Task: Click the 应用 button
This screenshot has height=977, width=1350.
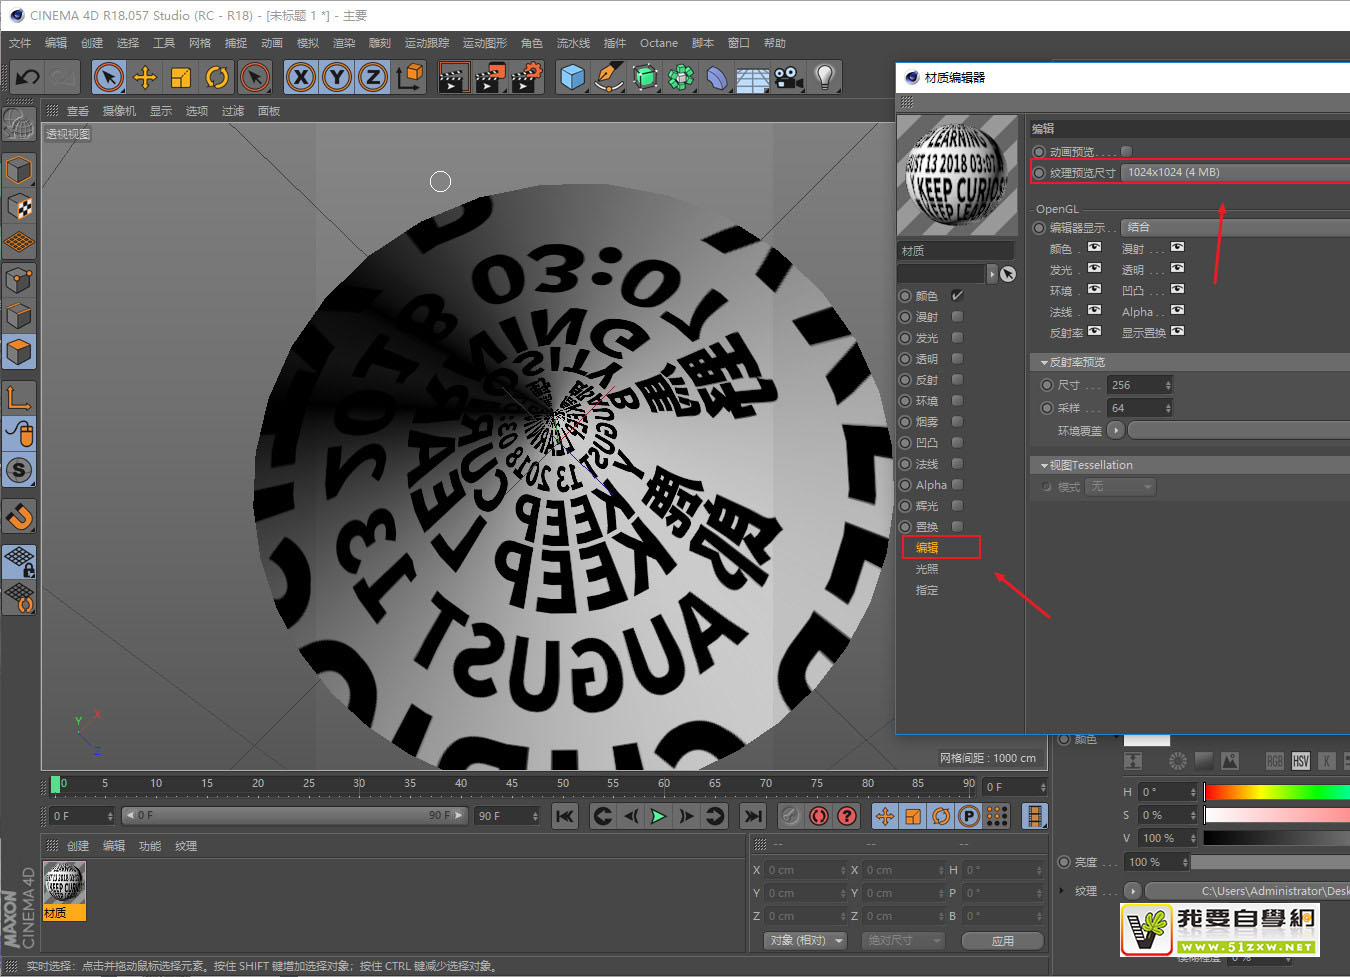Action: pos(1002,941)
